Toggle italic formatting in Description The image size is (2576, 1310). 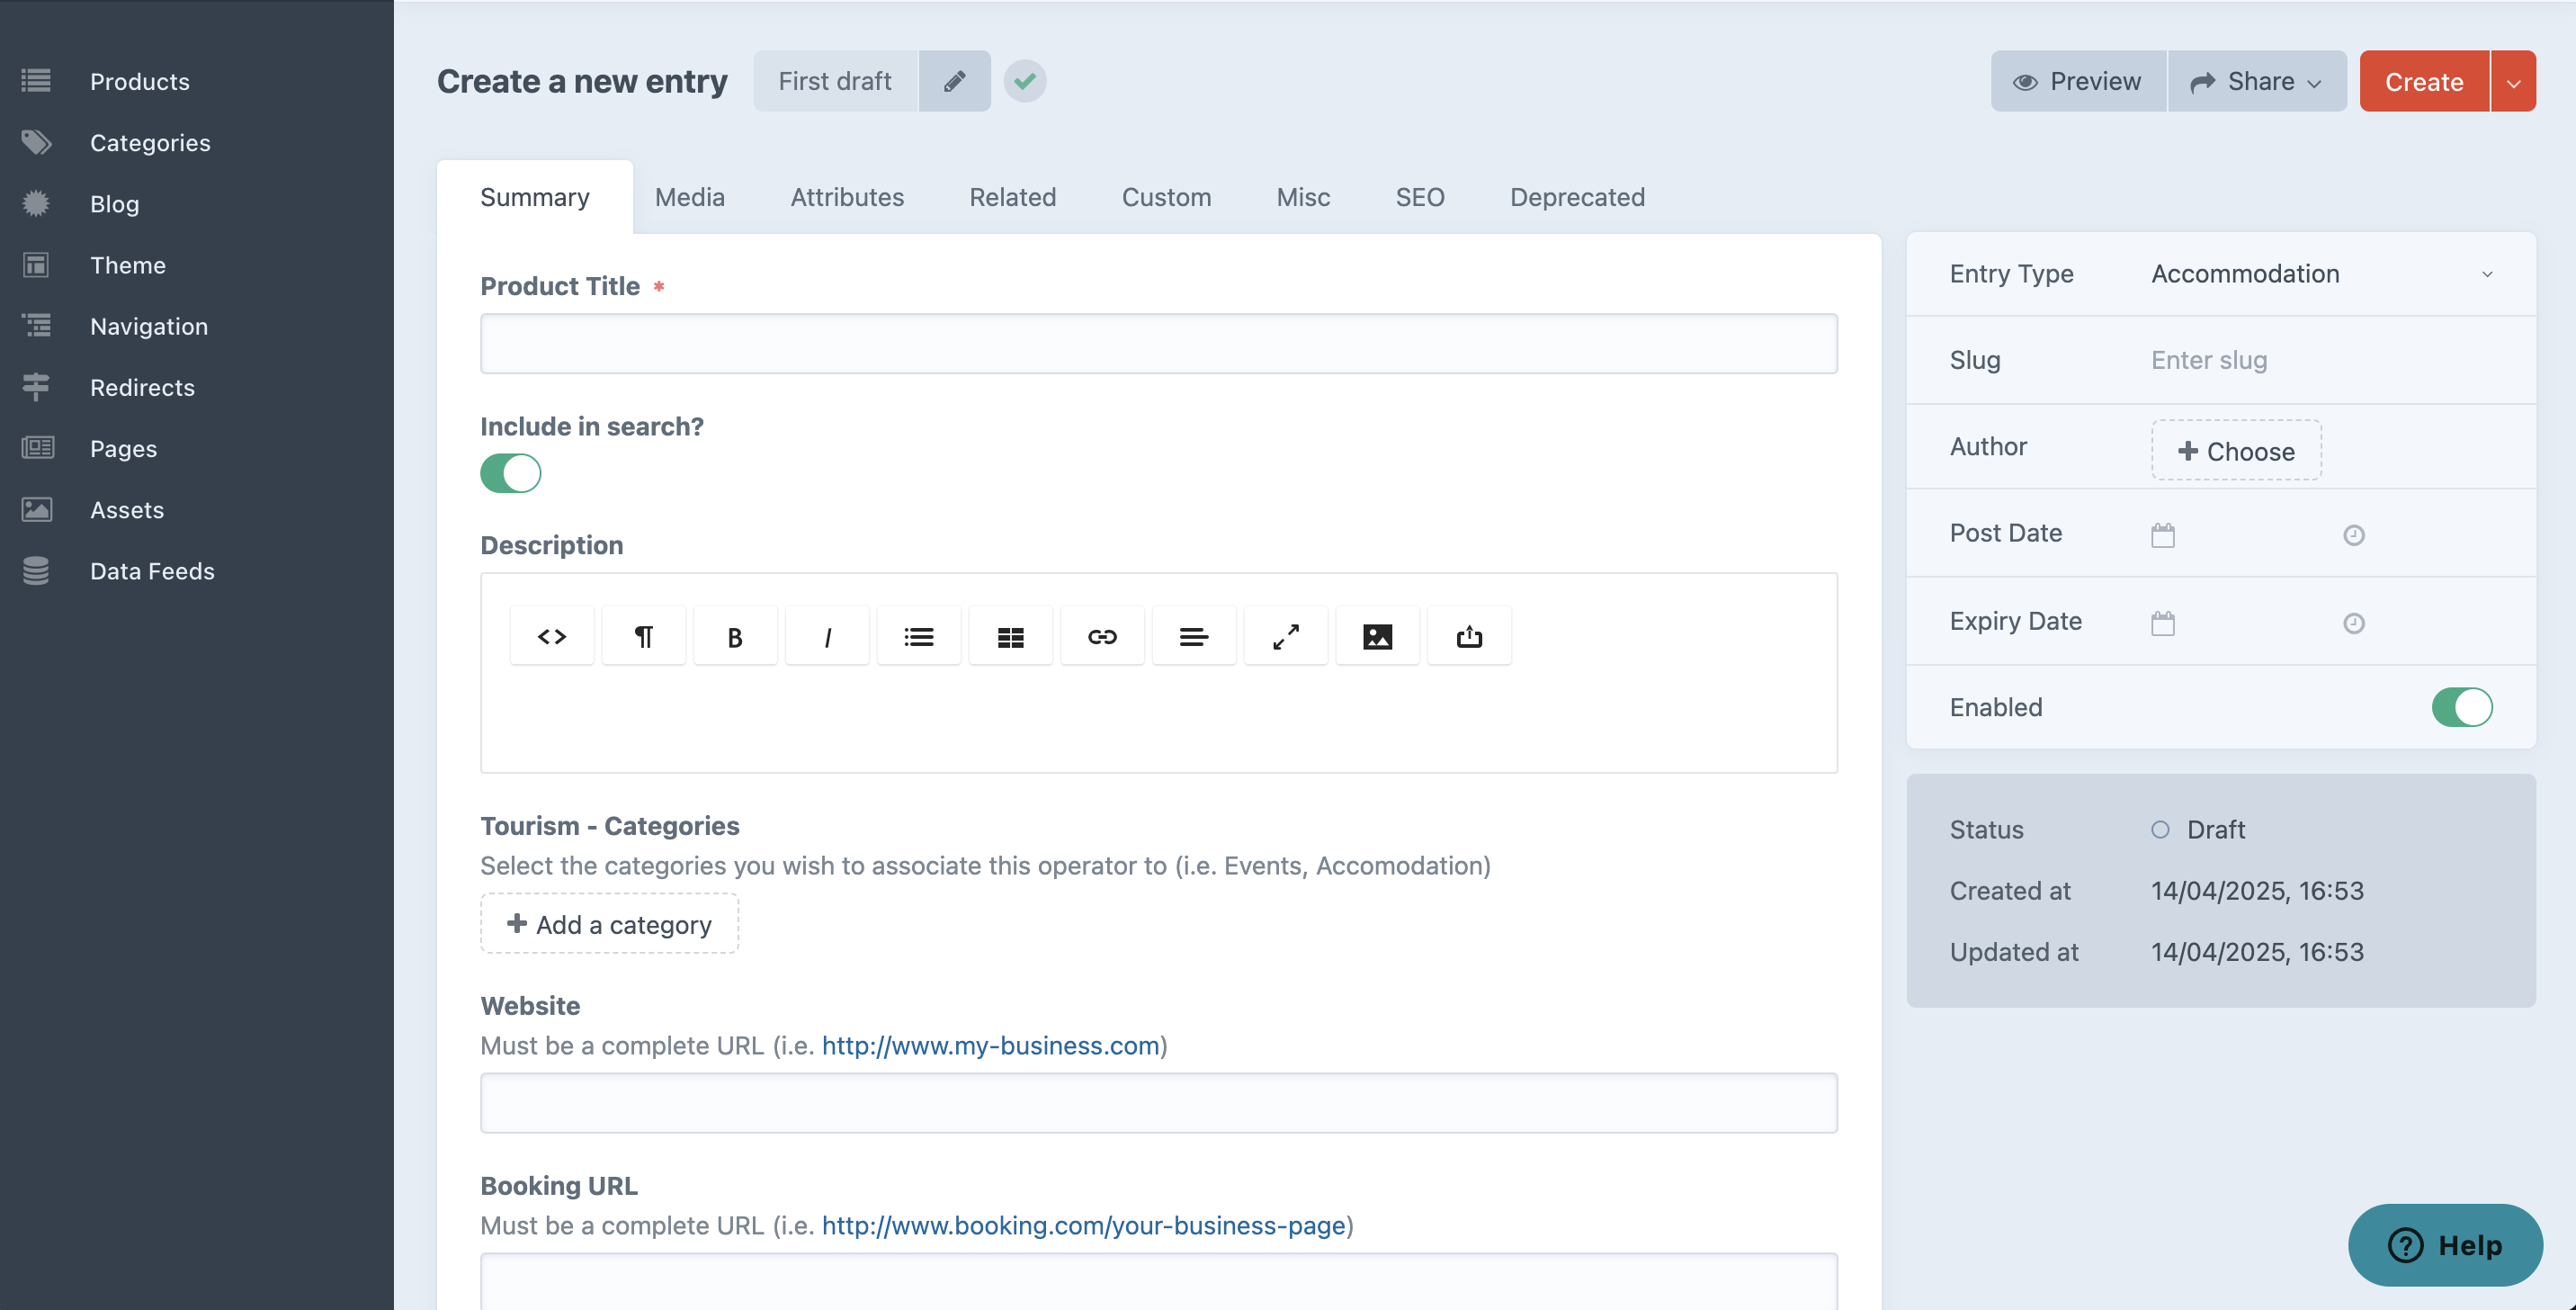(827, 636)
